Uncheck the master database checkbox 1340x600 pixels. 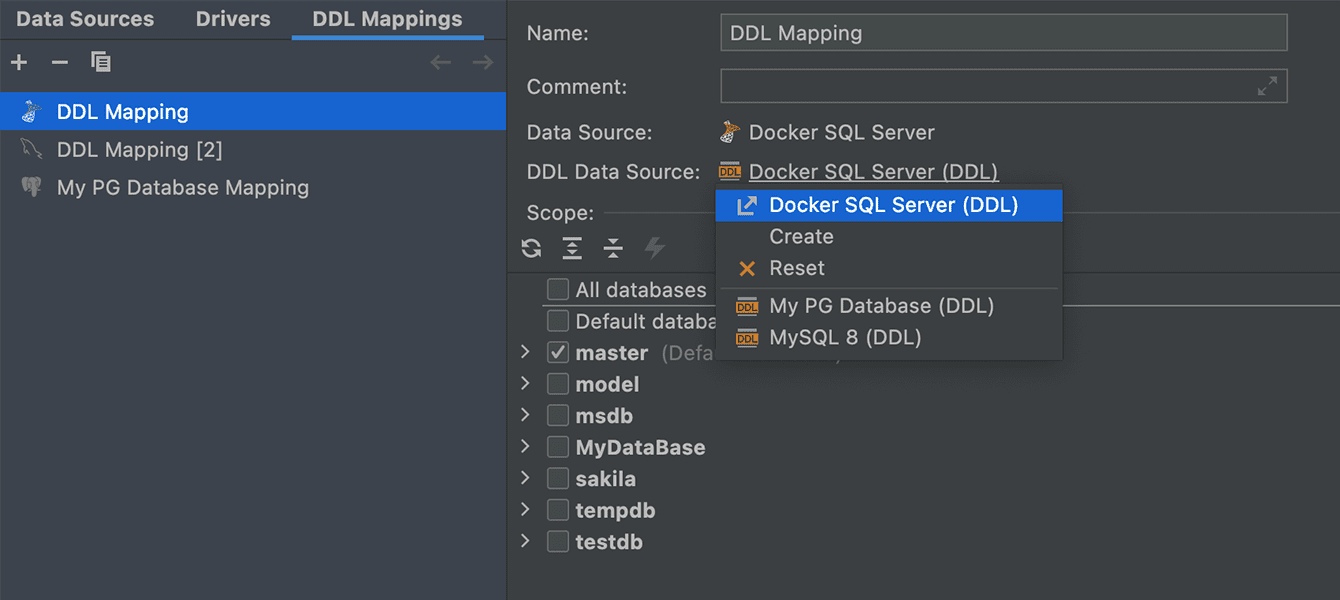(558, 353)
